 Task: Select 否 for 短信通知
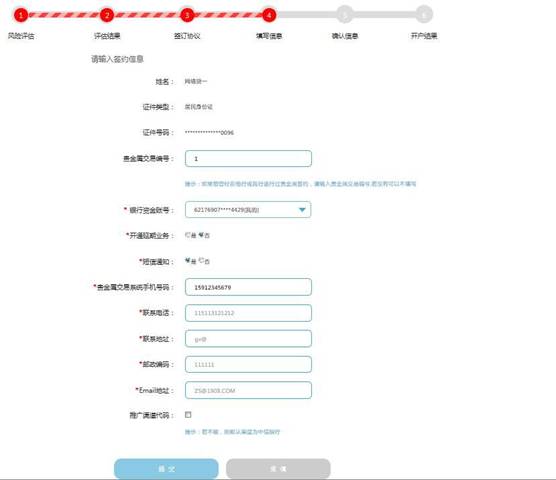(201, 261)
